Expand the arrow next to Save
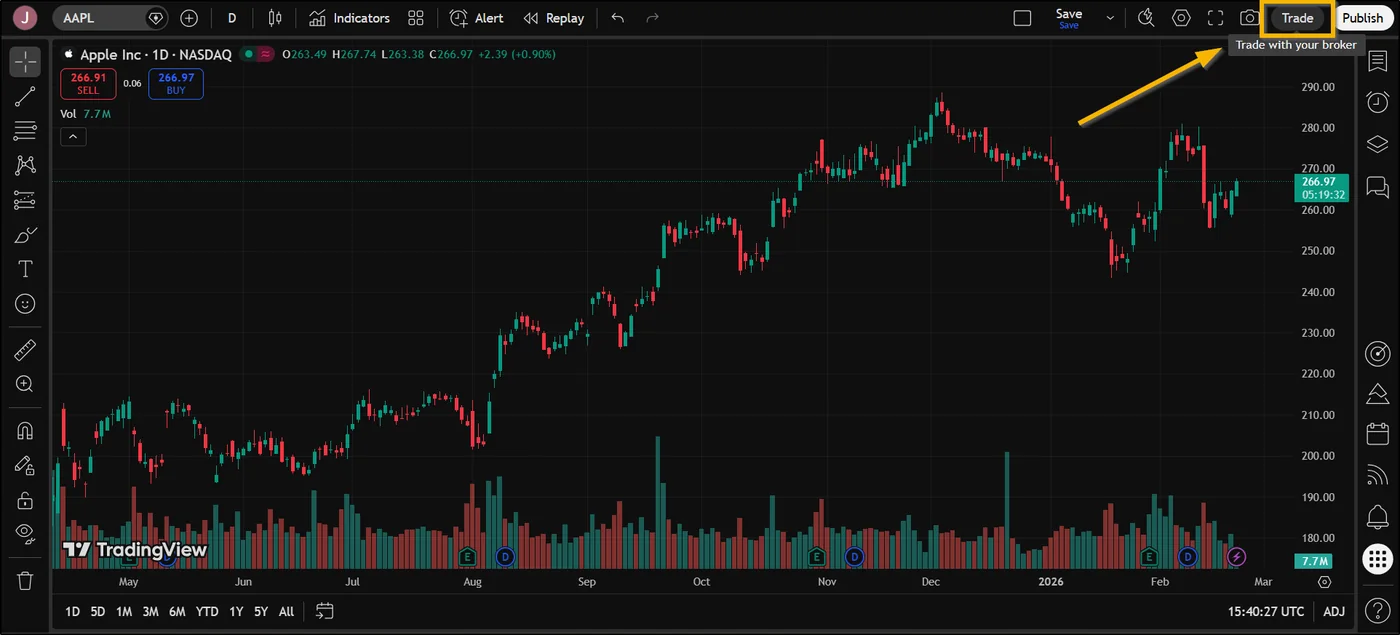This screenshot has height=635, width=1400. (x=1110, y=18)
